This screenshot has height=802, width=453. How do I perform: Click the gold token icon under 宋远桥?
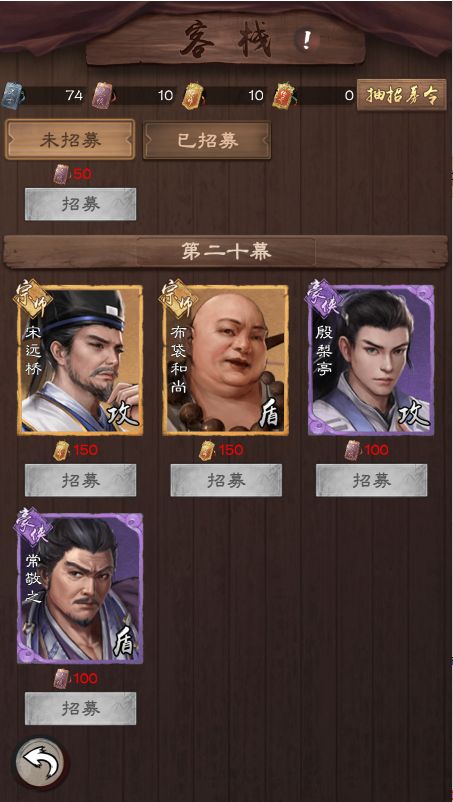pyautogui.click(x=61, y=451)
